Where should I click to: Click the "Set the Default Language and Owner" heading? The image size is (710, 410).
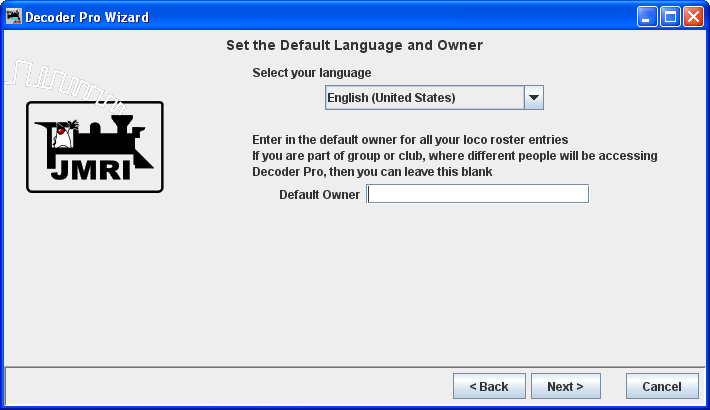coord(354,45)
